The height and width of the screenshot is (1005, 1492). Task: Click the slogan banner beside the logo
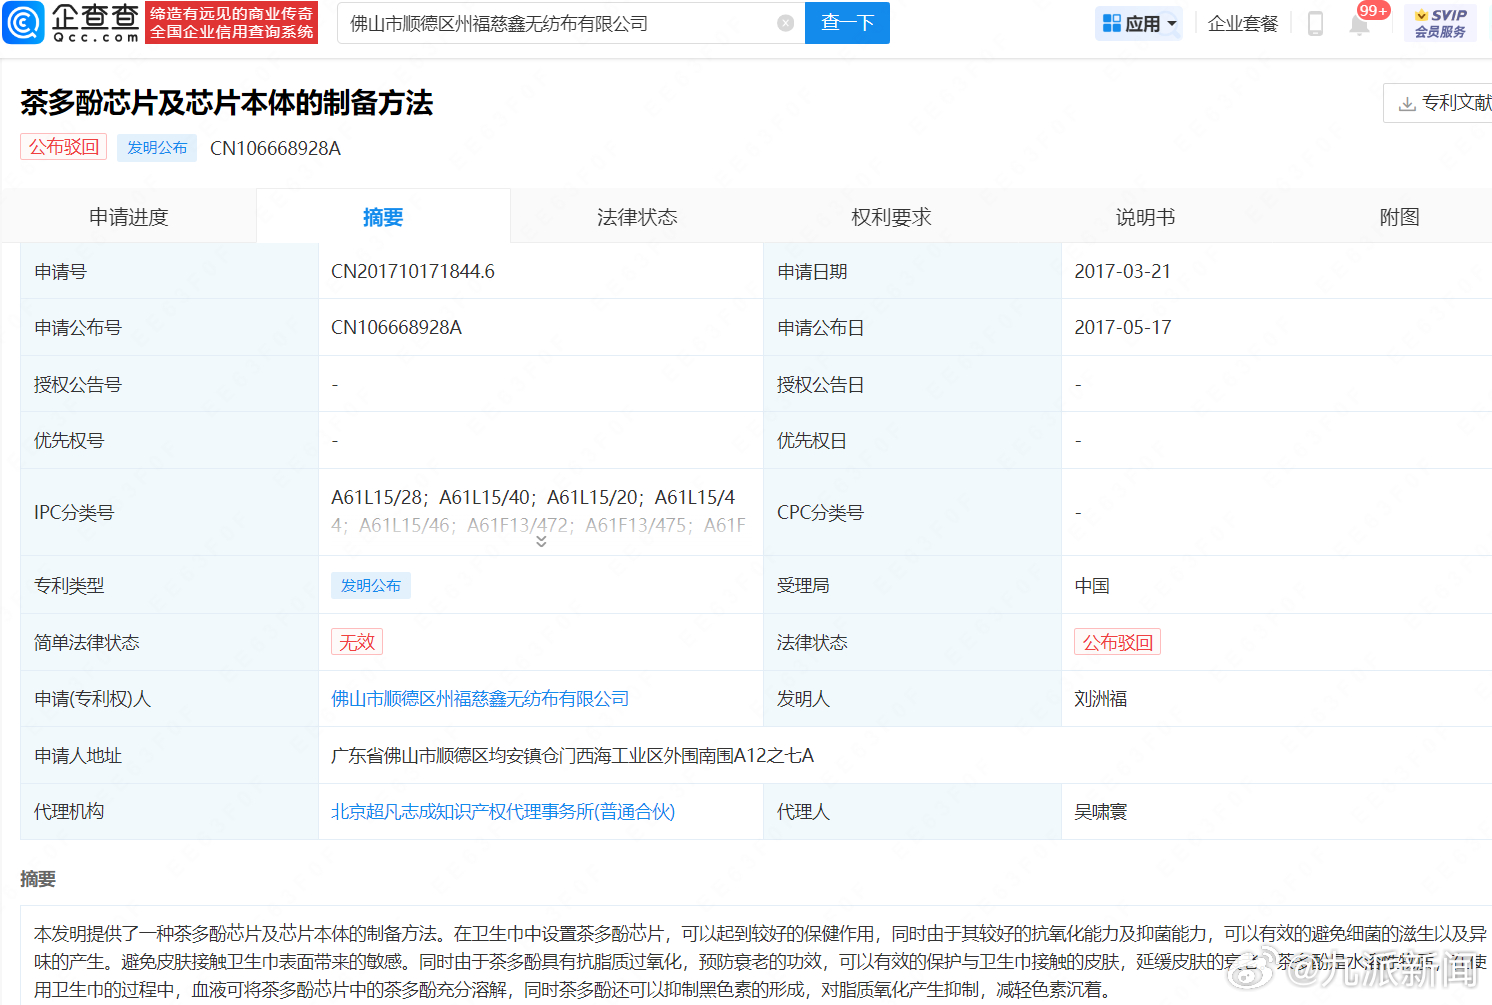click(x=232, y=23)
